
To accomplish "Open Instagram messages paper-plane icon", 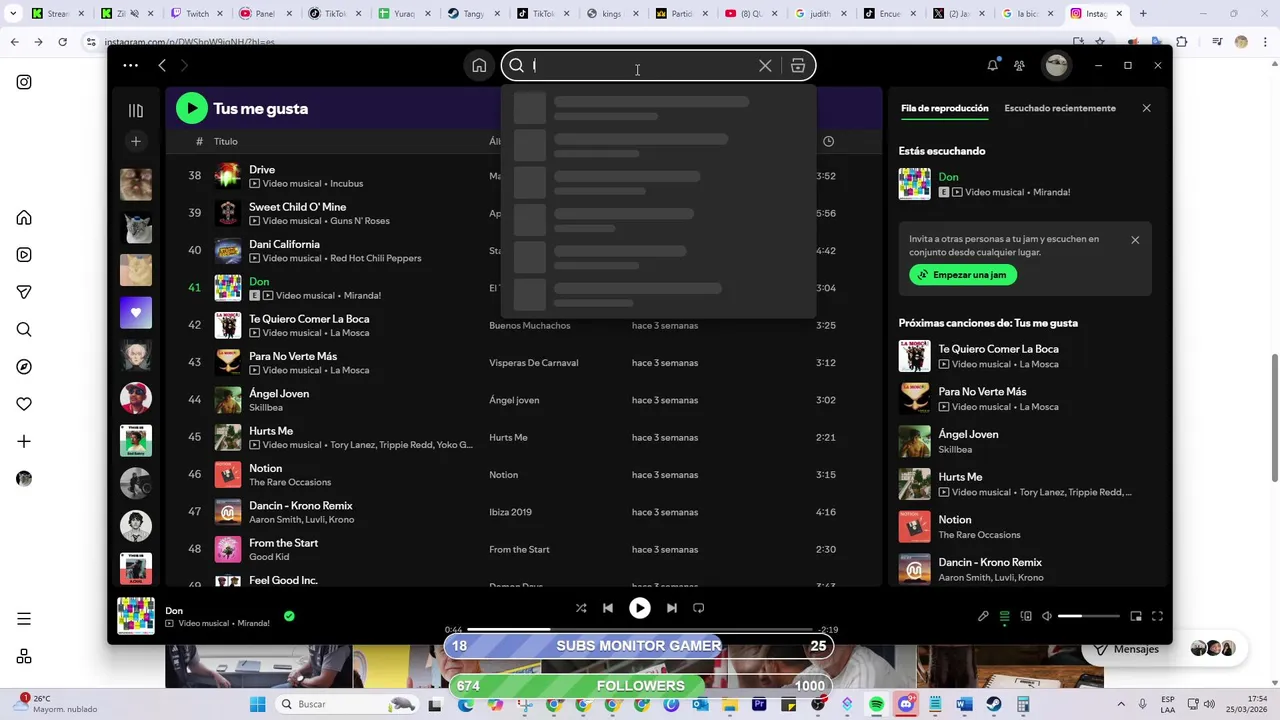I will 24,292.
